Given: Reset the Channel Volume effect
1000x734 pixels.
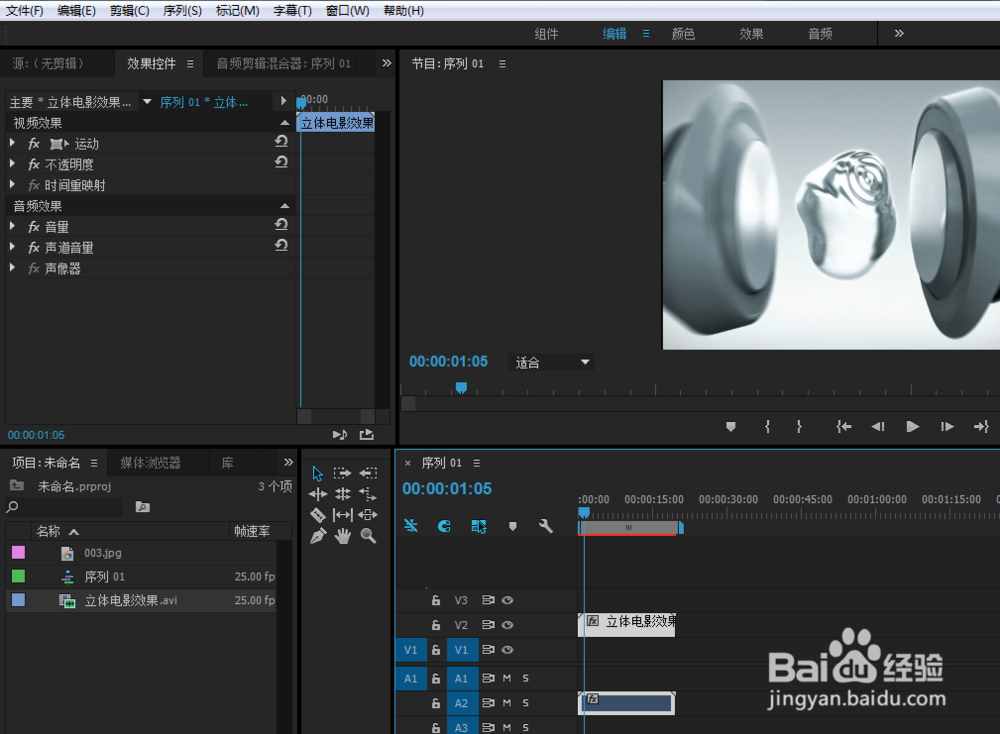Looking at the screenshot, I should [x=281, y=245].
